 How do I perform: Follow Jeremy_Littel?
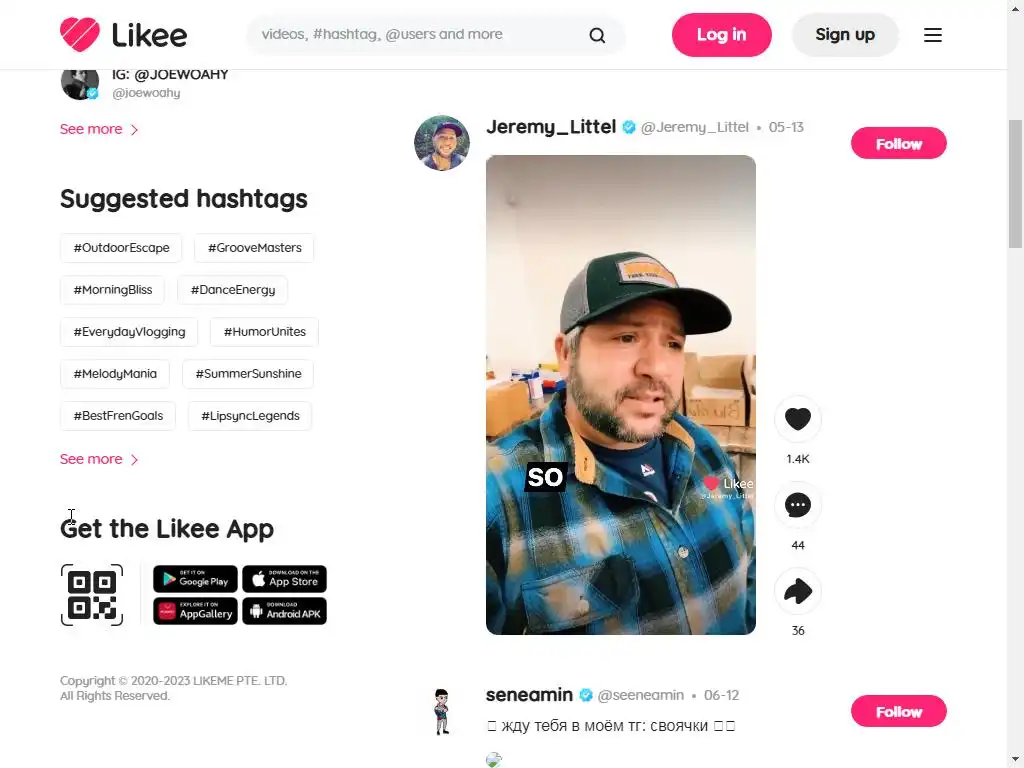(x=899, y=144)
